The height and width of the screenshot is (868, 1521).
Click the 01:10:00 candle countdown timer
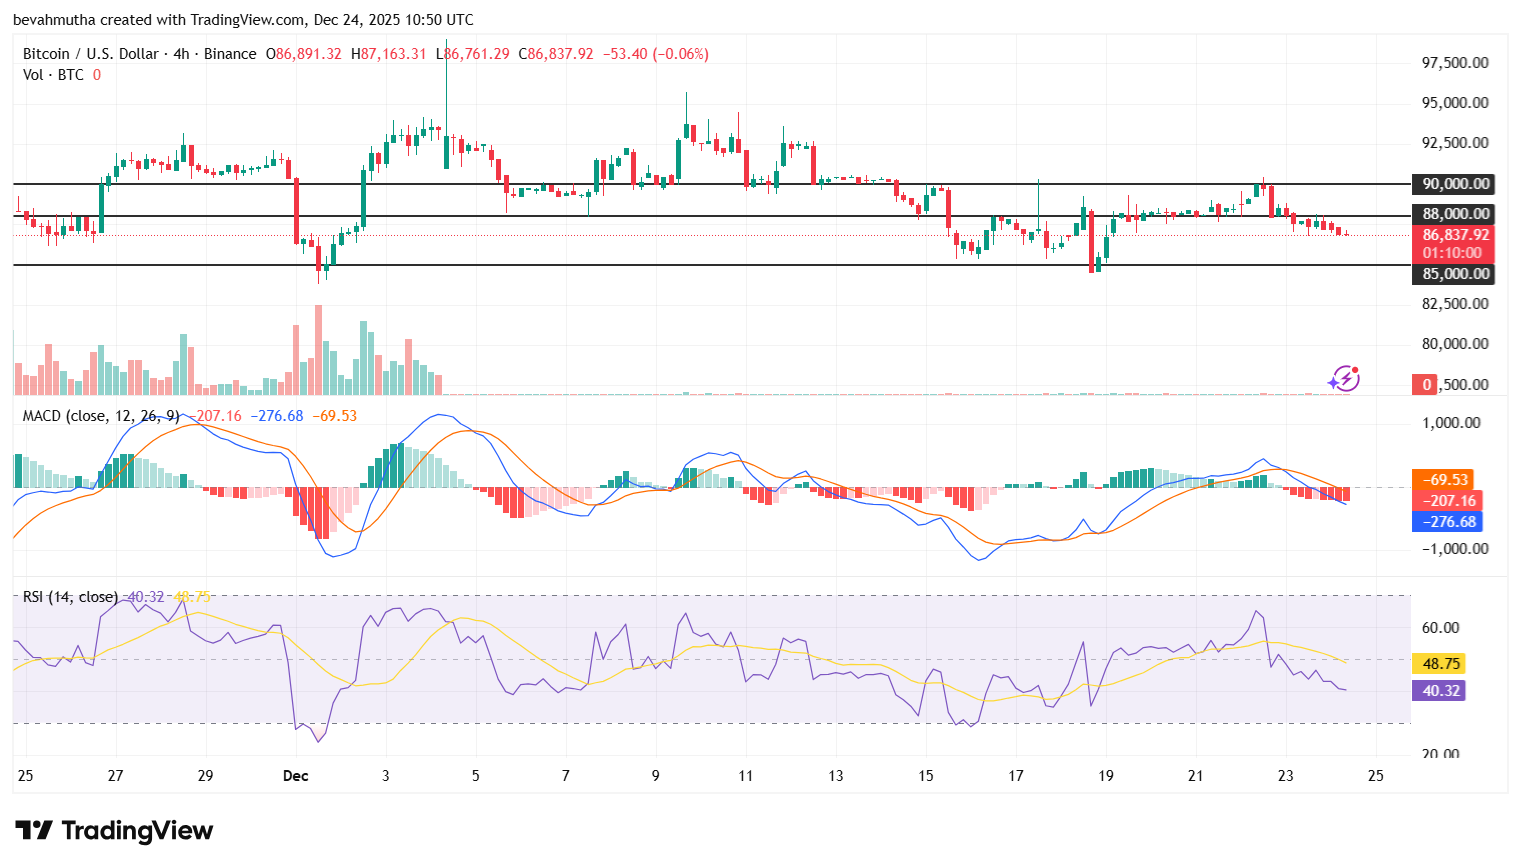pyautogui.click(x=1452, y=253)
